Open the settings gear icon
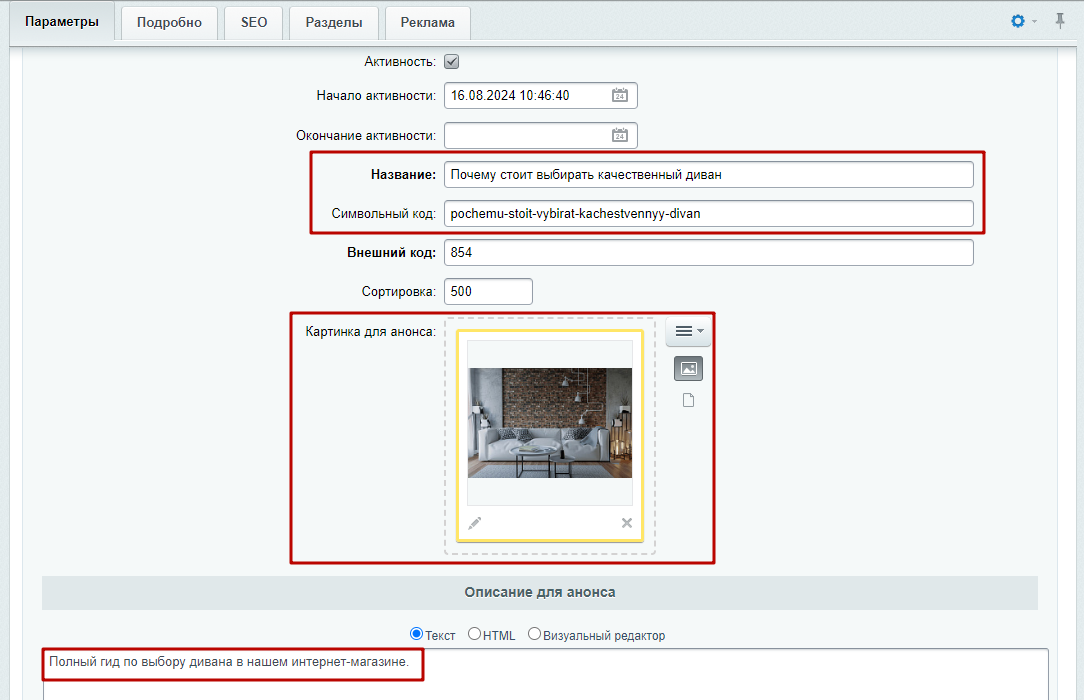 (x=1017, y=21)
